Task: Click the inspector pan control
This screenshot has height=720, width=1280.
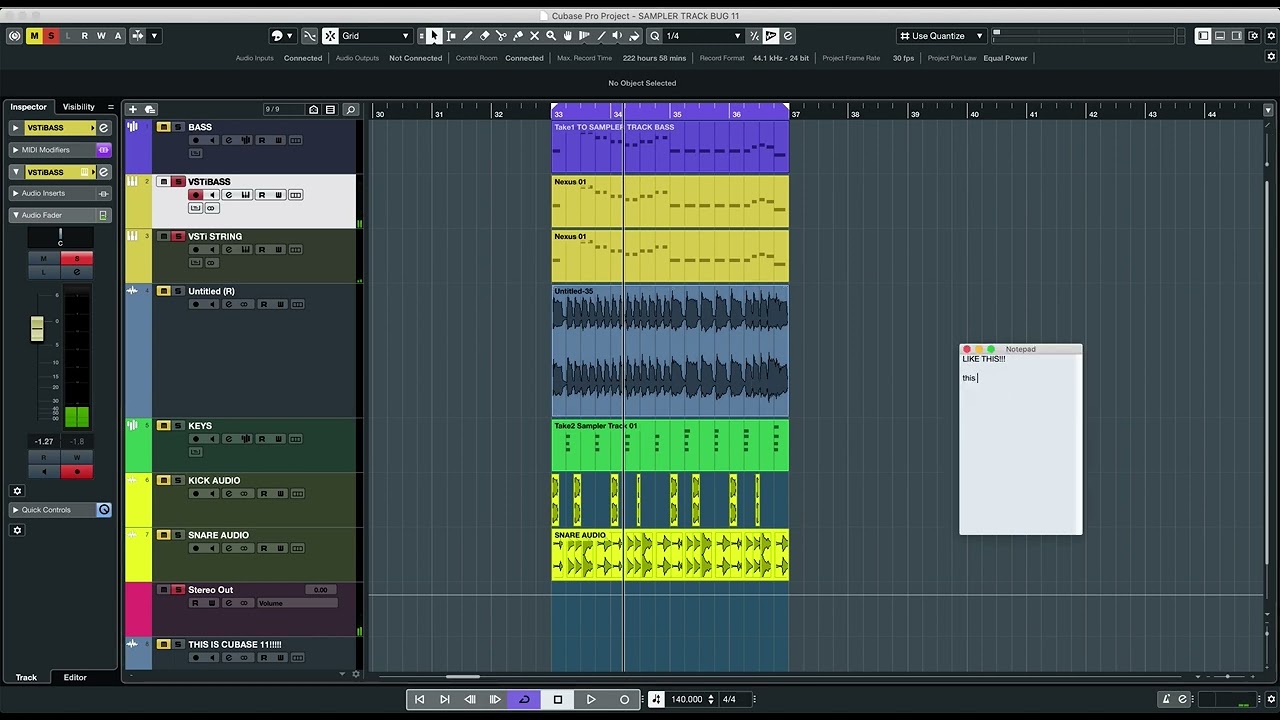Action: pyautogui.click(x=60, y=238)
